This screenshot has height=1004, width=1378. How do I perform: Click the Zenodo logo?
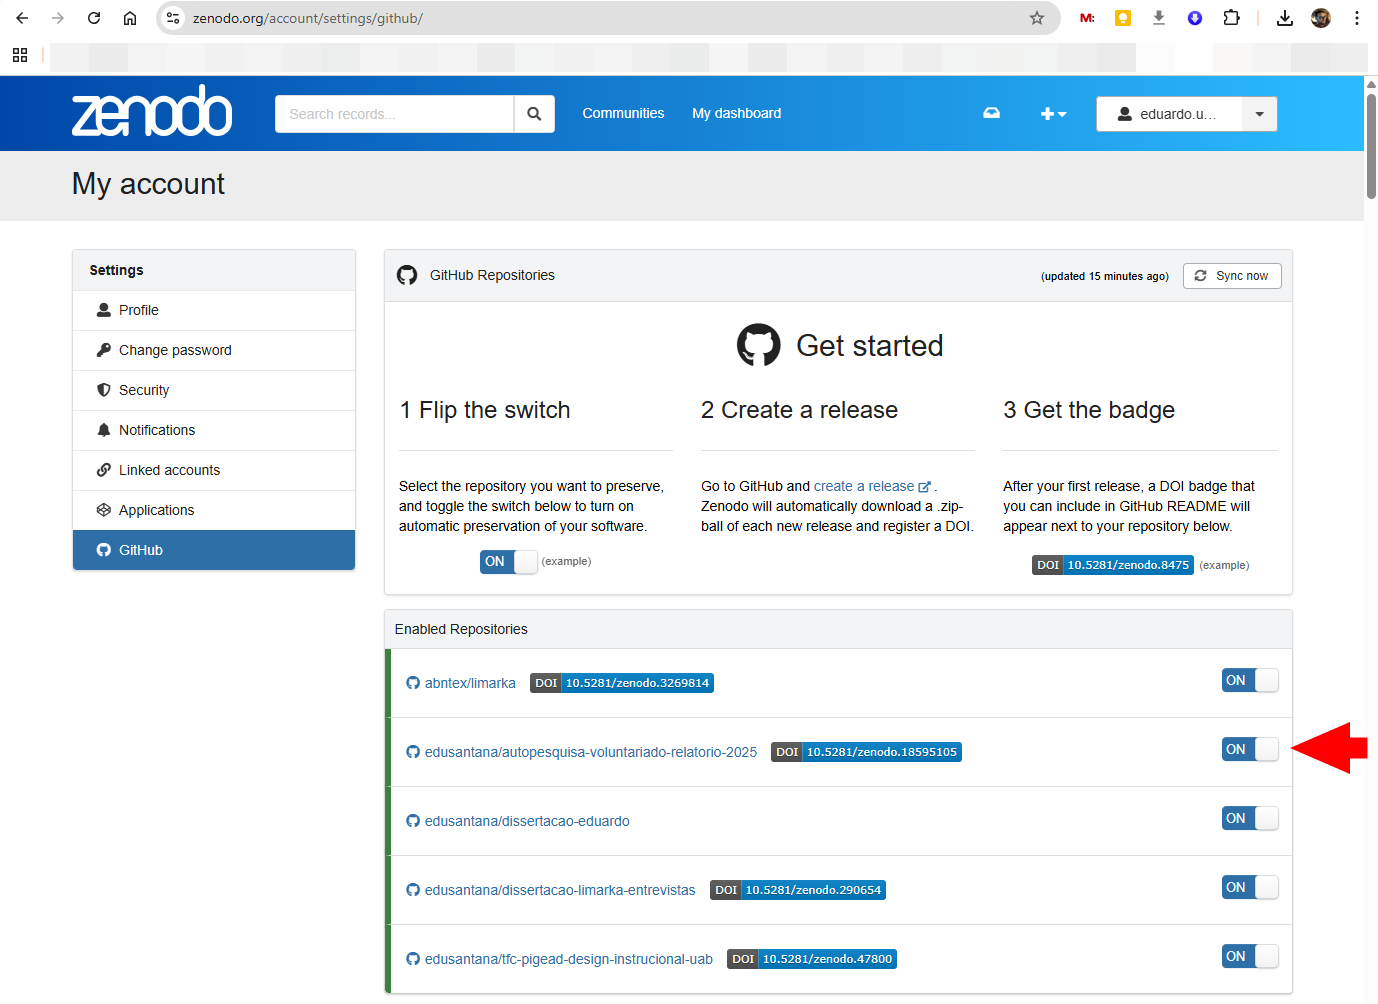[x=152, y=112]
